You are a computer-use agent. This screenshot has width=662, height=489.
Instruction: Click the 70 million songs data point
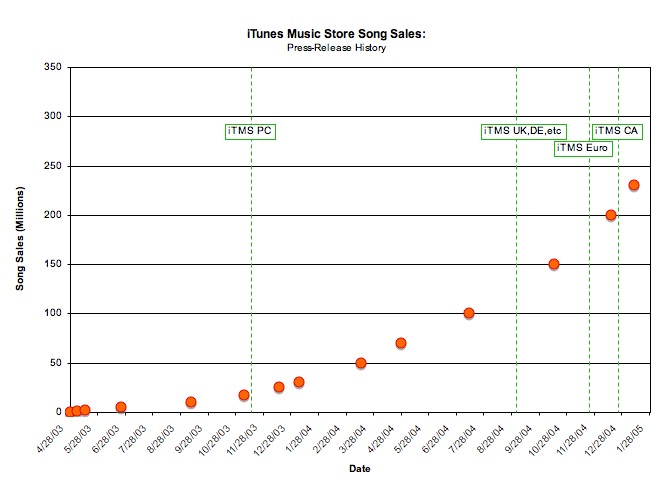(x=401, y=343)
